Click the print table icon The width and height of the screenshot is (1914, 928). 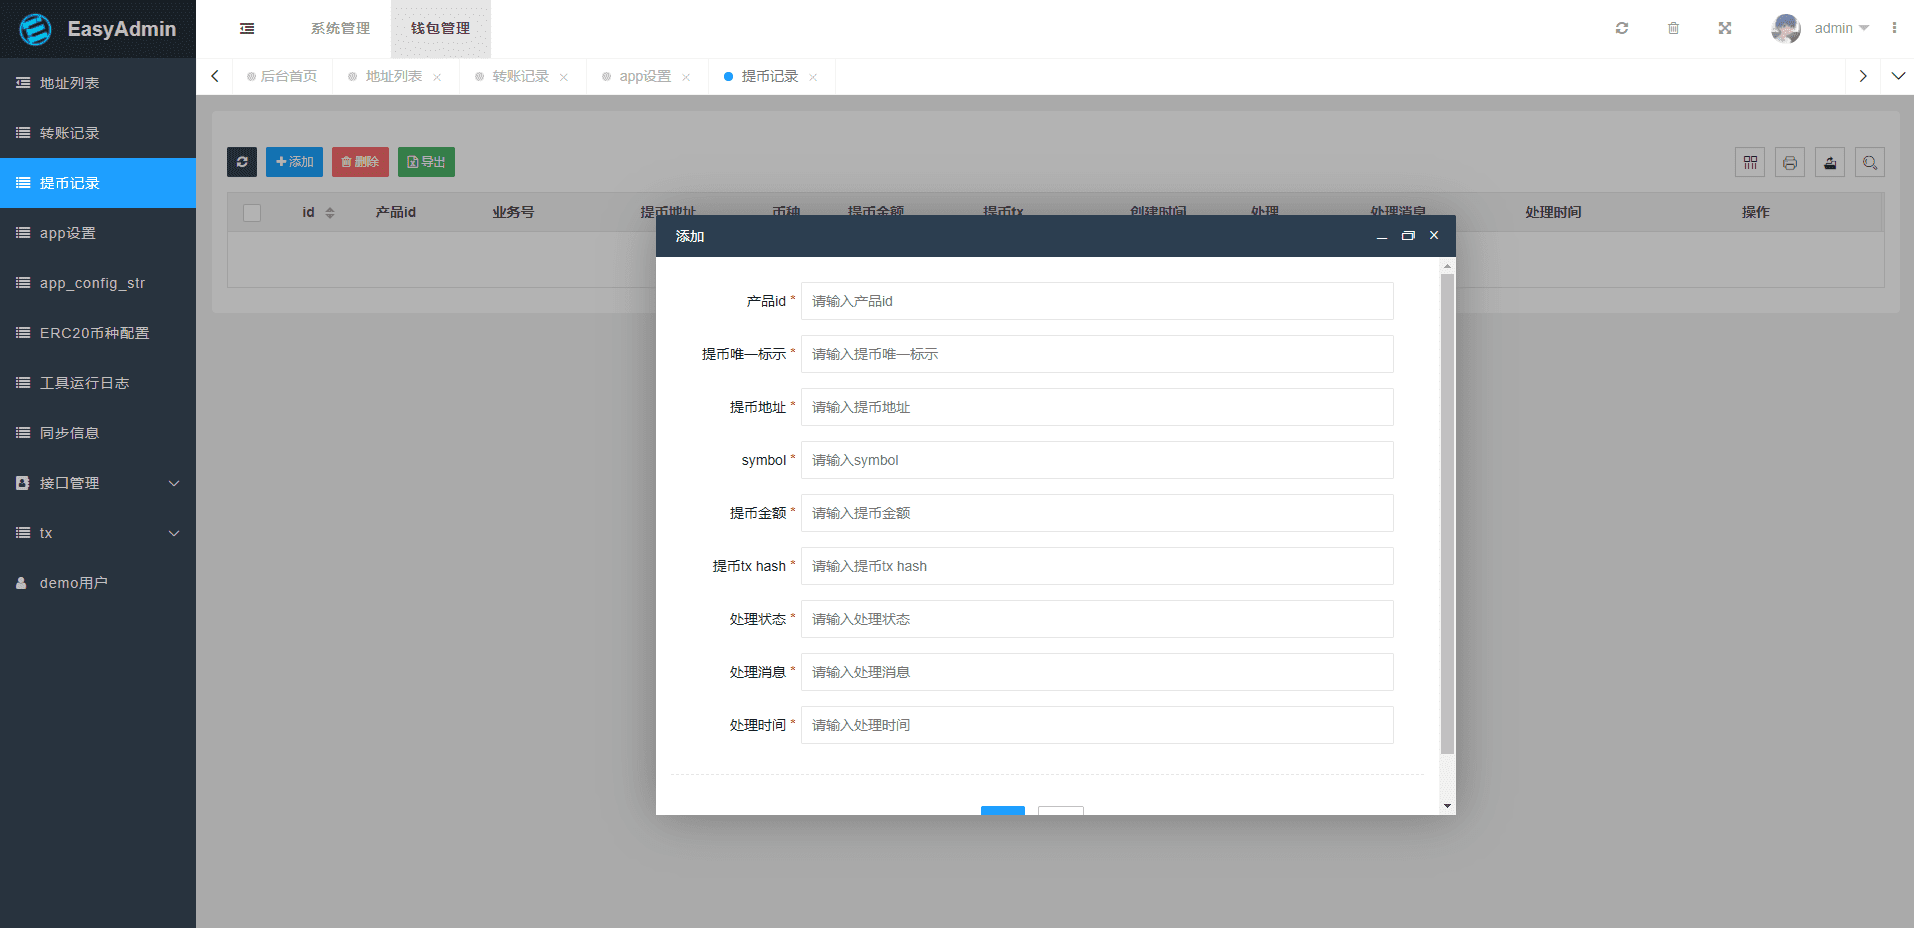(1790, 162)
